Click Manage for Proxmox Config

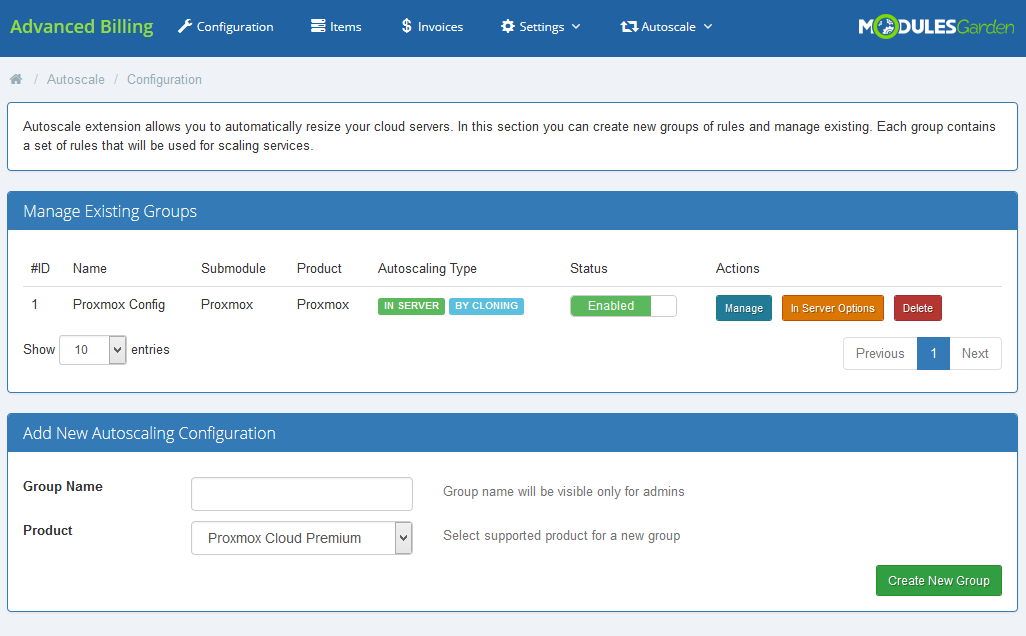pos(744,308)
